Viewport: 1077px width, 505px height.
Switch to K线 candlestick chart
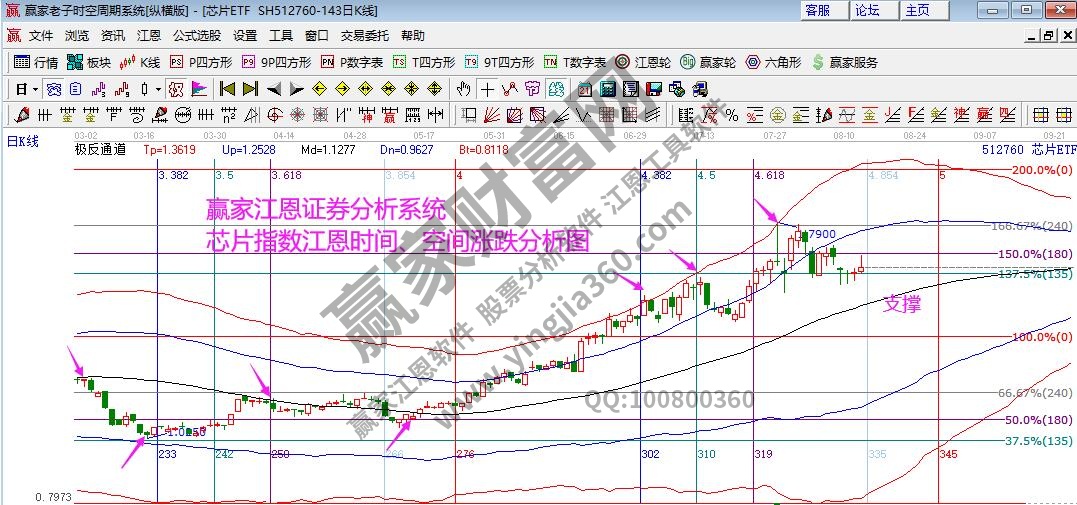(x=140, y=62)
